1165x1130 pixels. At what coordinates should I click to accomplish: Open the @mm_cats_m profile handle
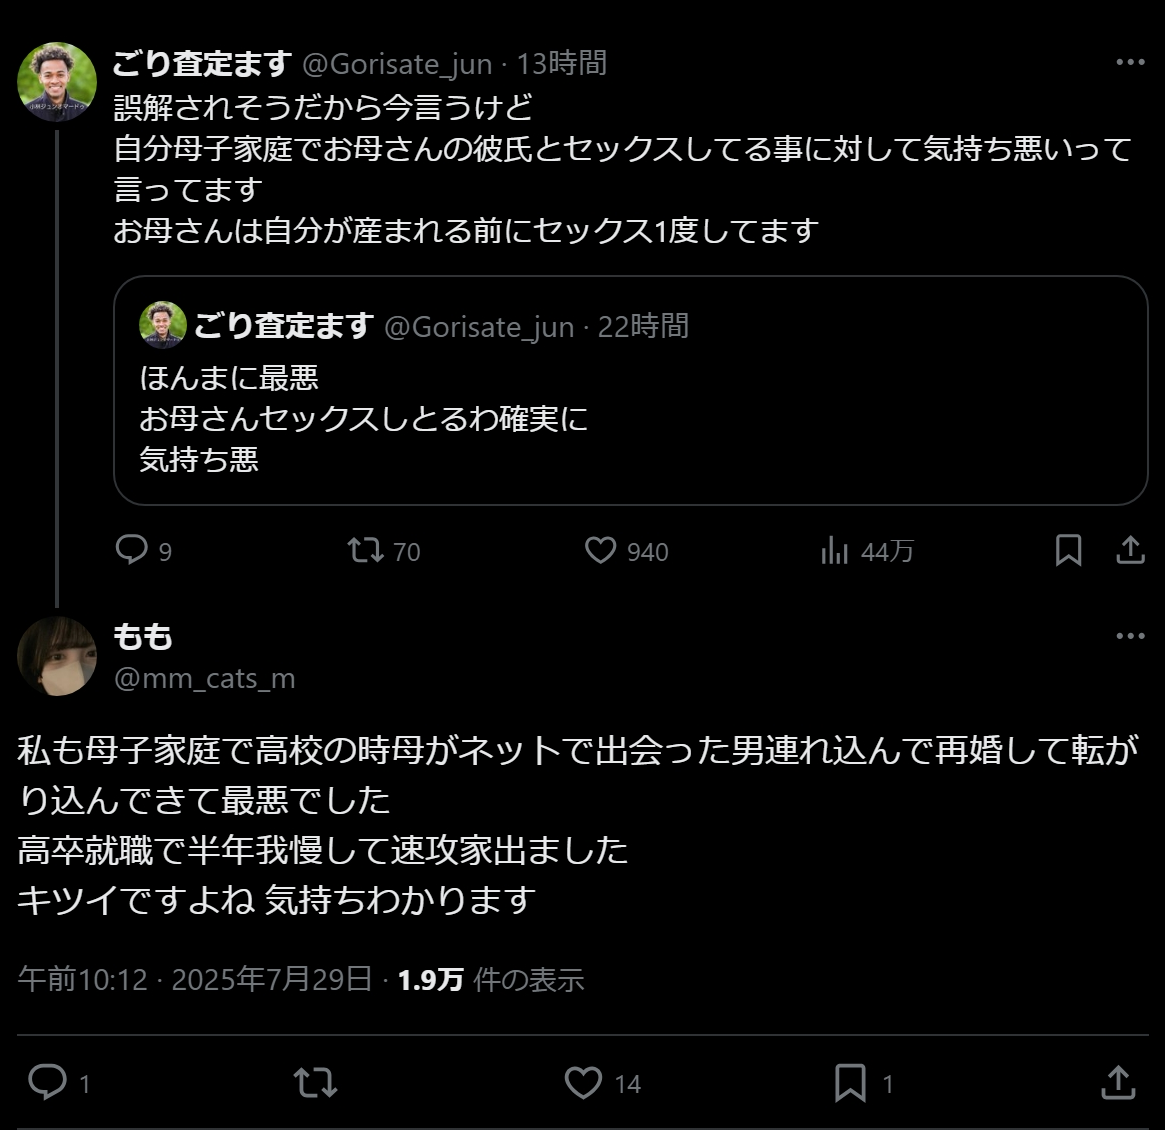[x=205, y=679]
